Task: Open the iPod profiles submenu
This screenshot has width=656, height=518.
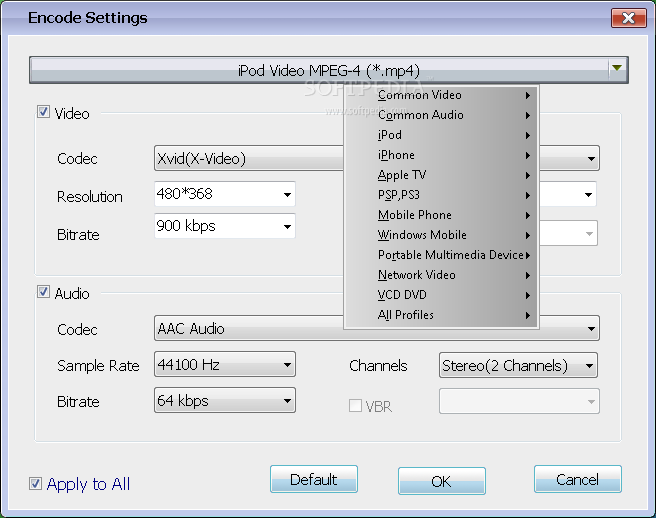Action: (x=441, y=135)
